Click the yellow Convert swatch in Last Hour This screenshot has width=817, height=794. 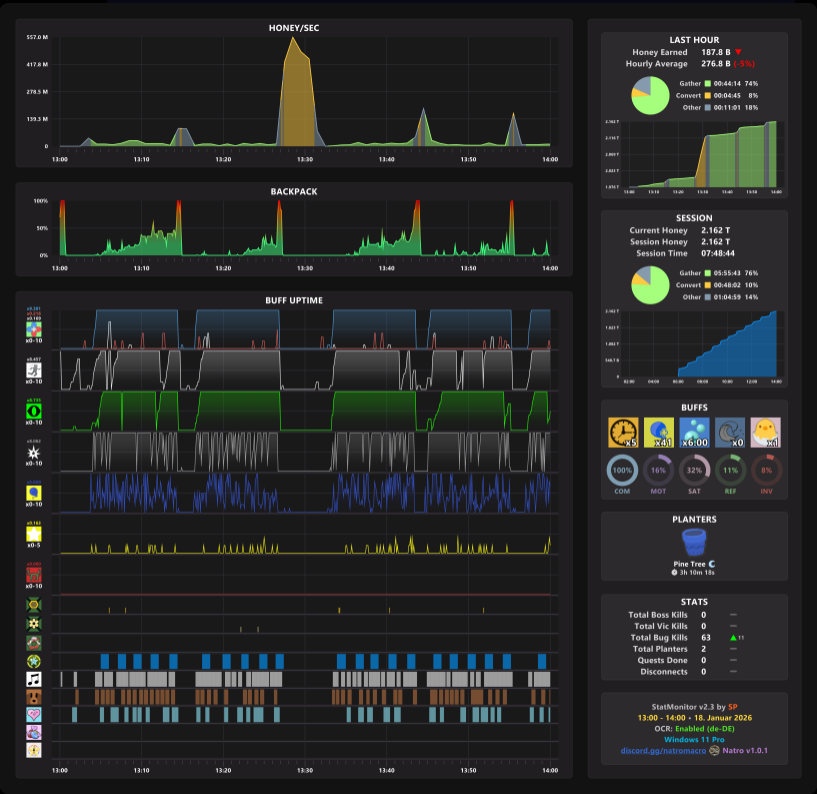click(x=708, y=95)
